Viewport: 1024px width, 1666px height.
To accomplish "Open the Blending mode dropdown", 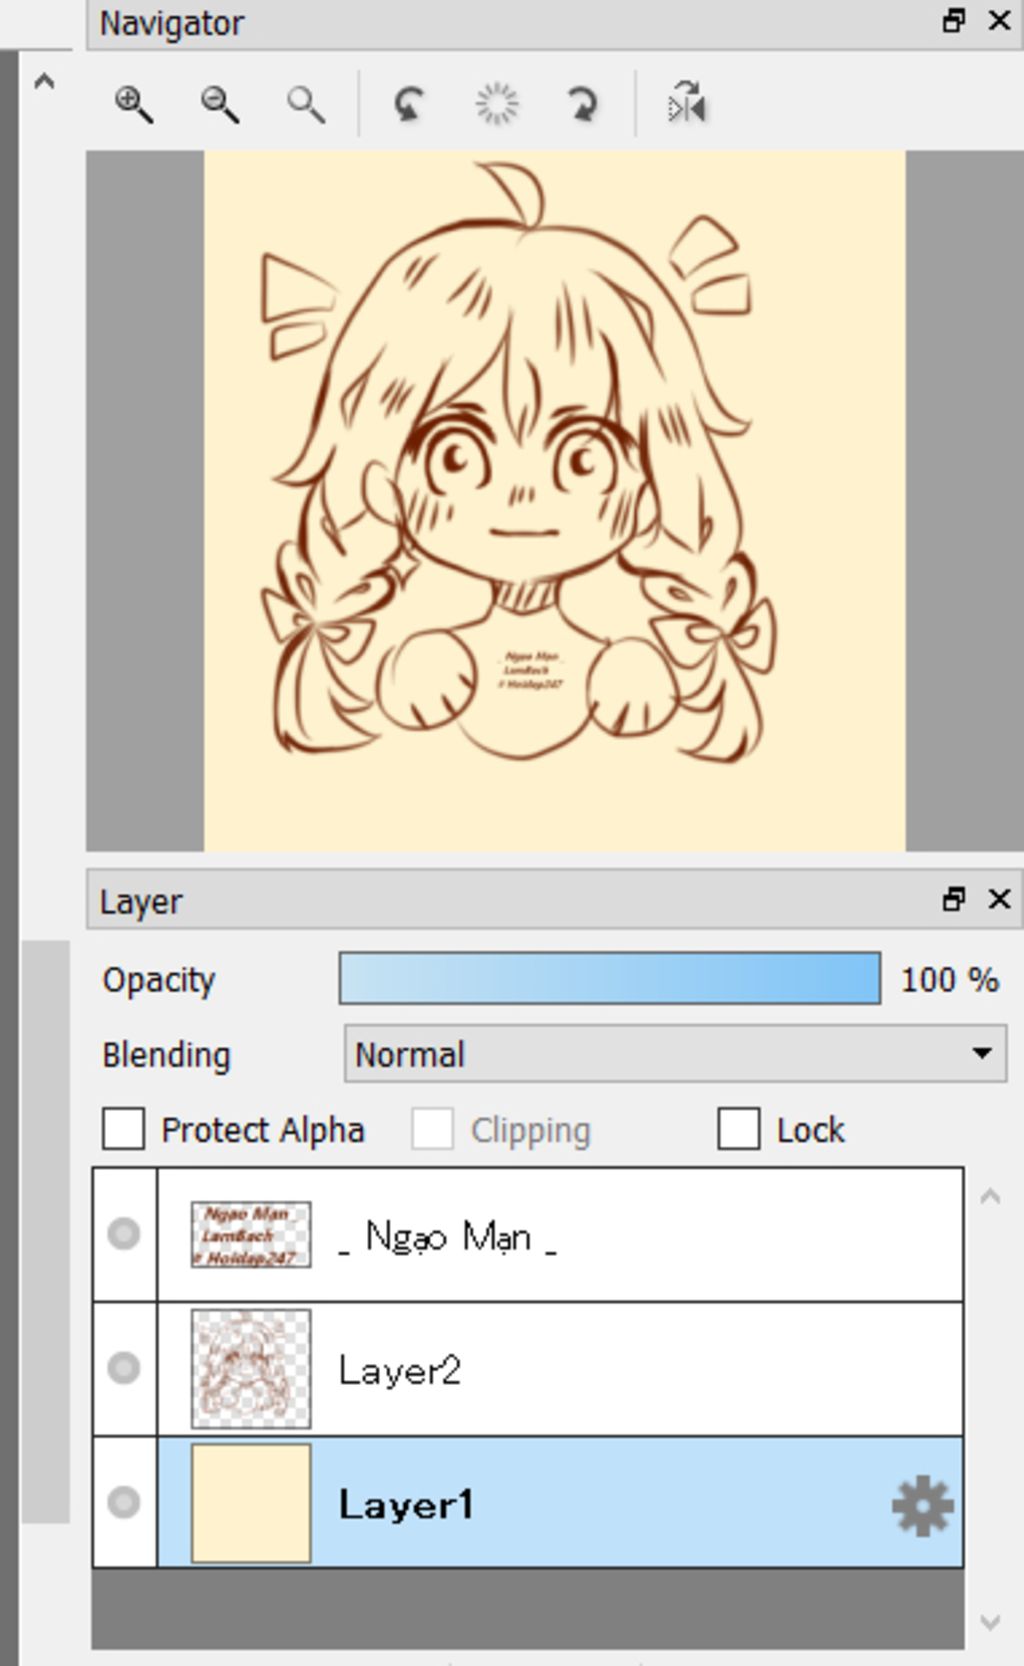I will [x=676, y=1053].
